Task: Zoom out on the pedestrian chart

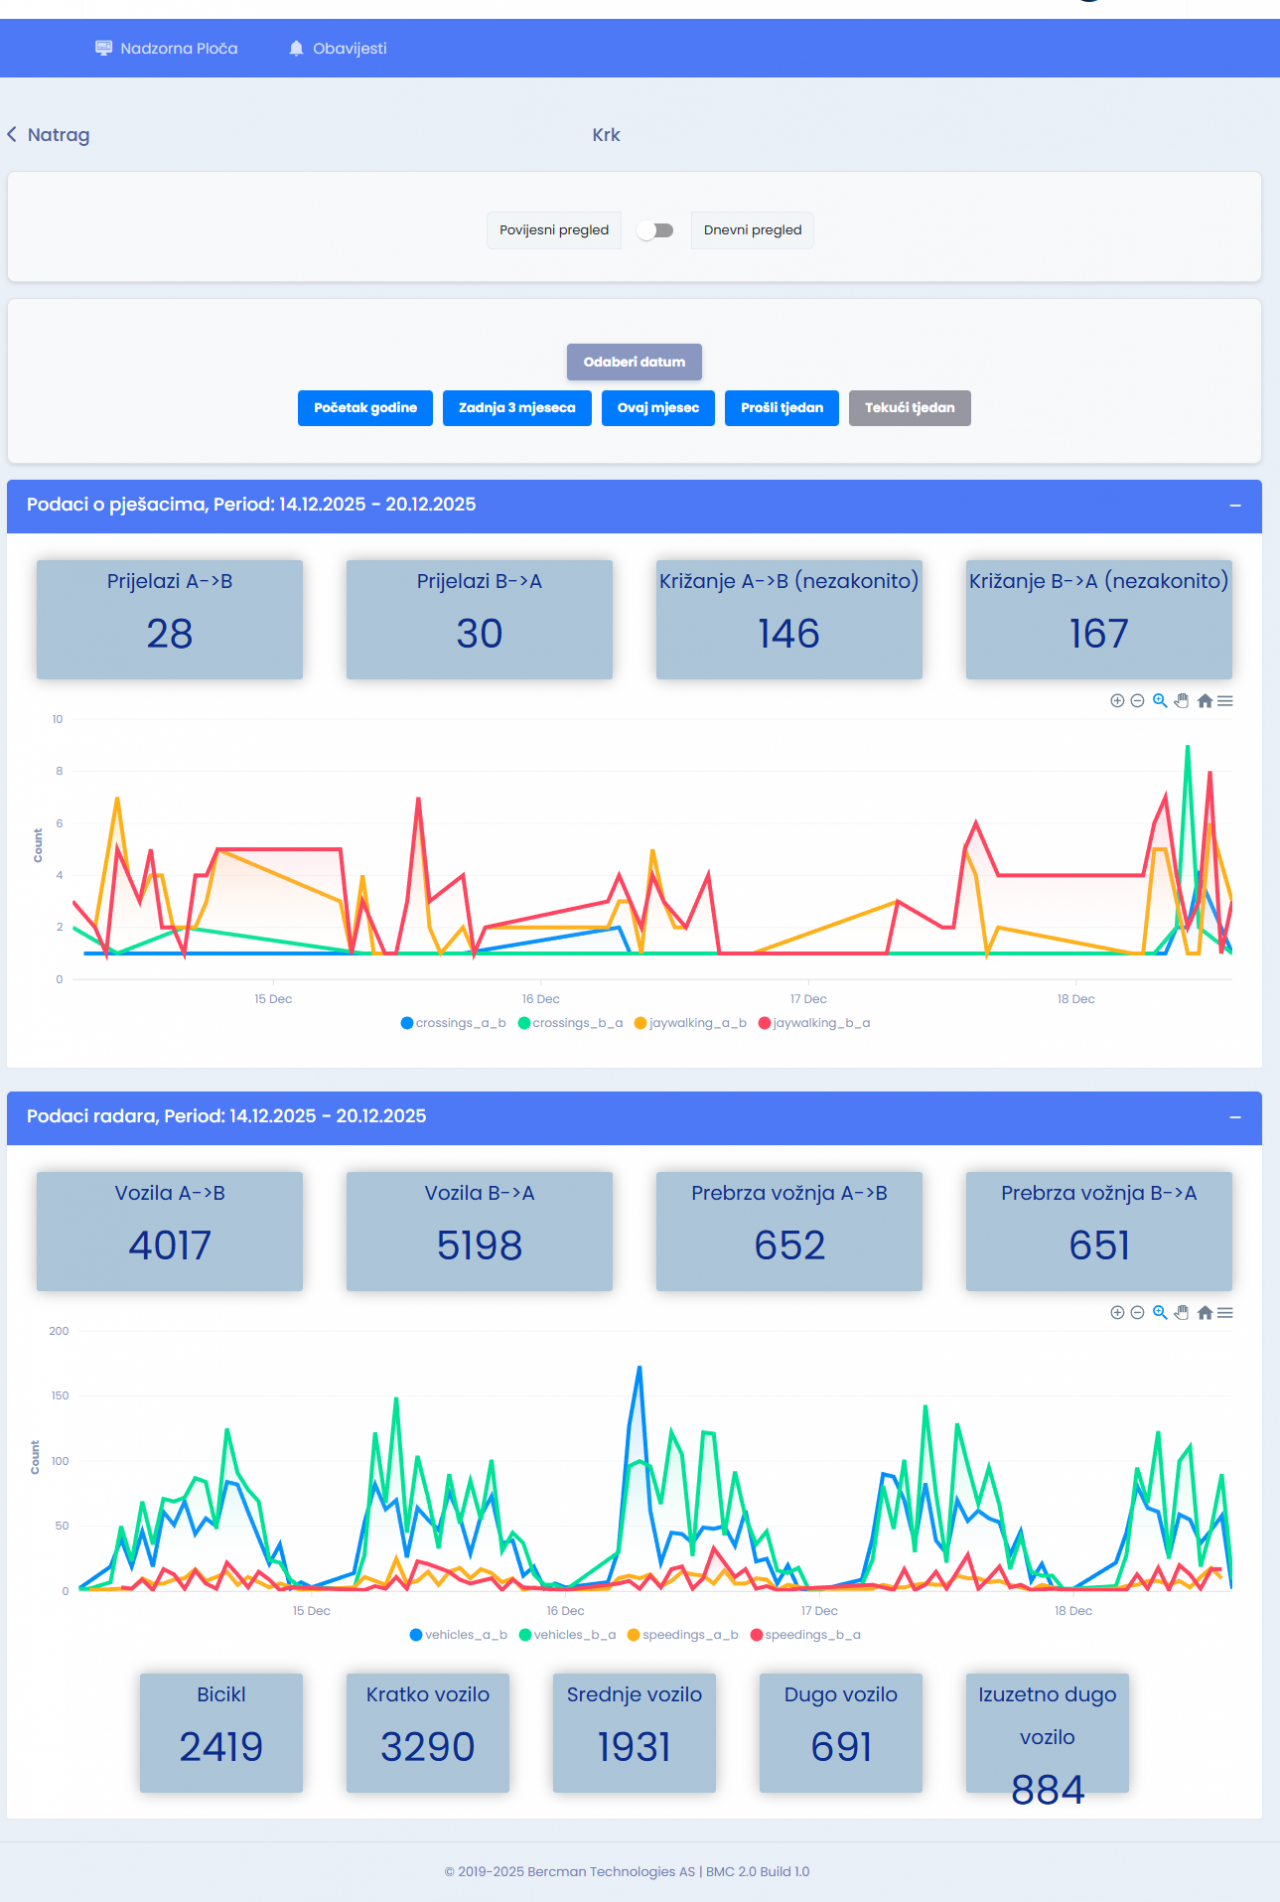Action: [1137, 701]
